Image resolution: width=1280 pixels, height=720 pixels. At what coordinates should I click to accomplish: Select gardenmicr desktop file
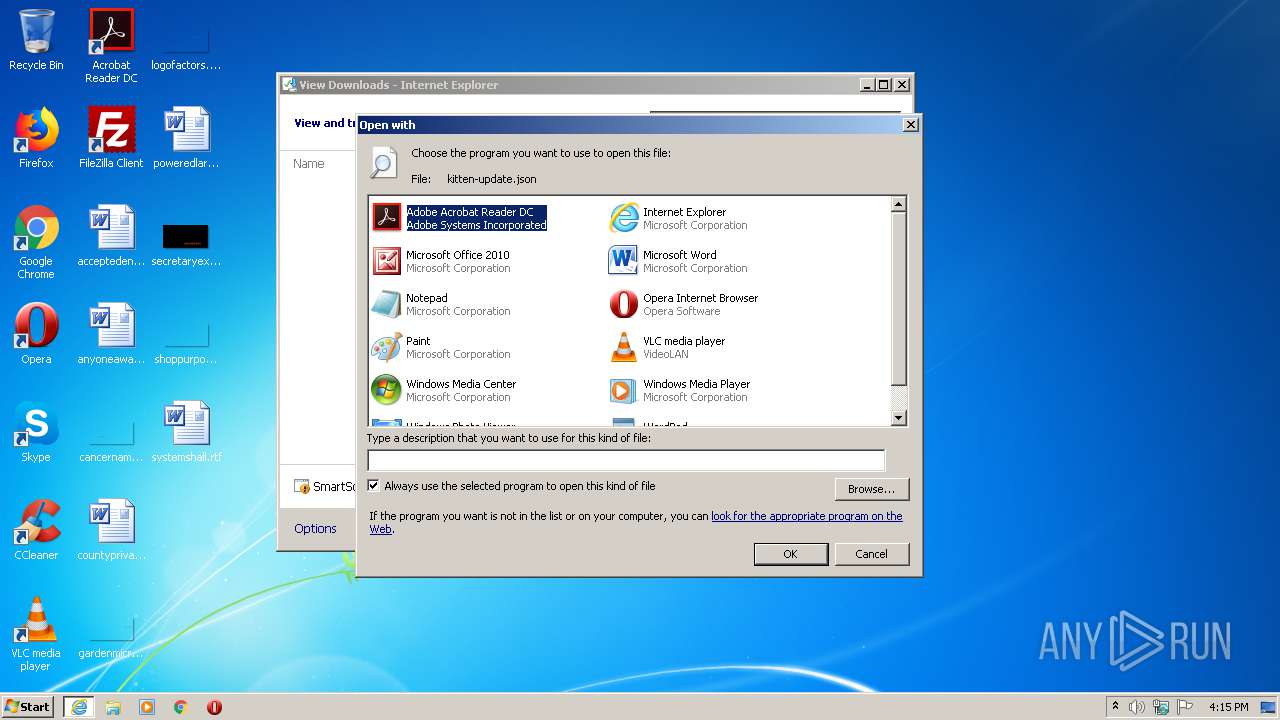[x=111, y=637]
